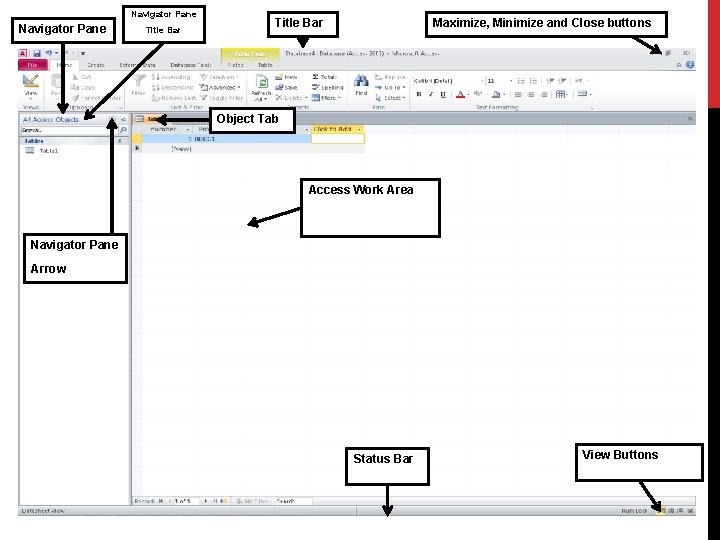Click Save record button in Records group
720x540 pixels.
pyautogui.click(x=287, y=87)
